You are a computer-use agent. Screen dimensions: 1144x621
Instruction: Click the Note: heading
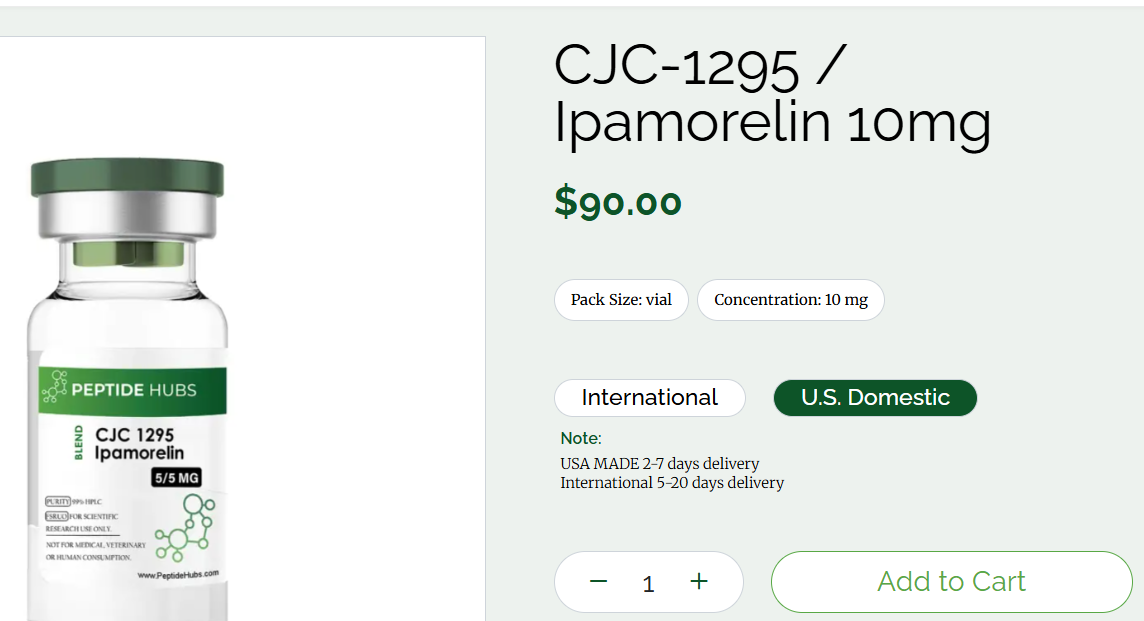coord(581,438)
